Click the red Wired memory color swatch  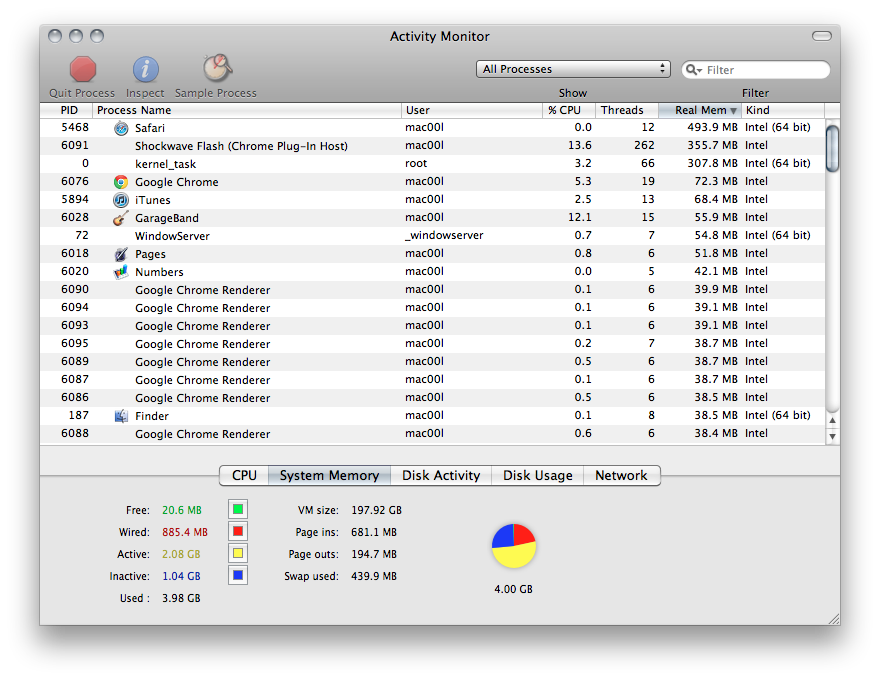[x=238, y=531]
